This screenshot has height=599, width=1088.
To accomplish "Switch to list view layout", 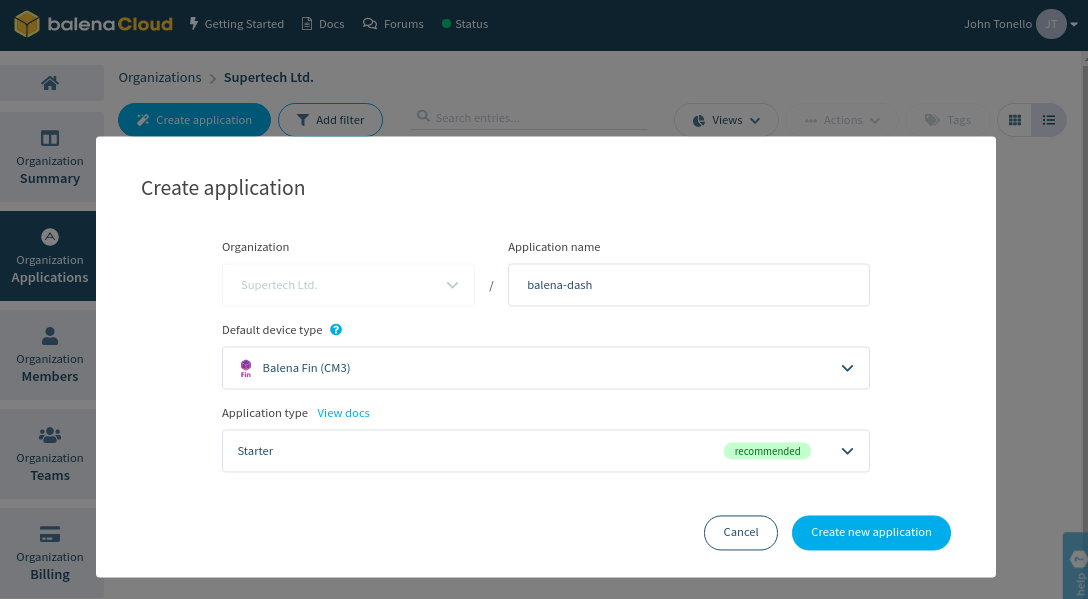I will [1048, 119].
